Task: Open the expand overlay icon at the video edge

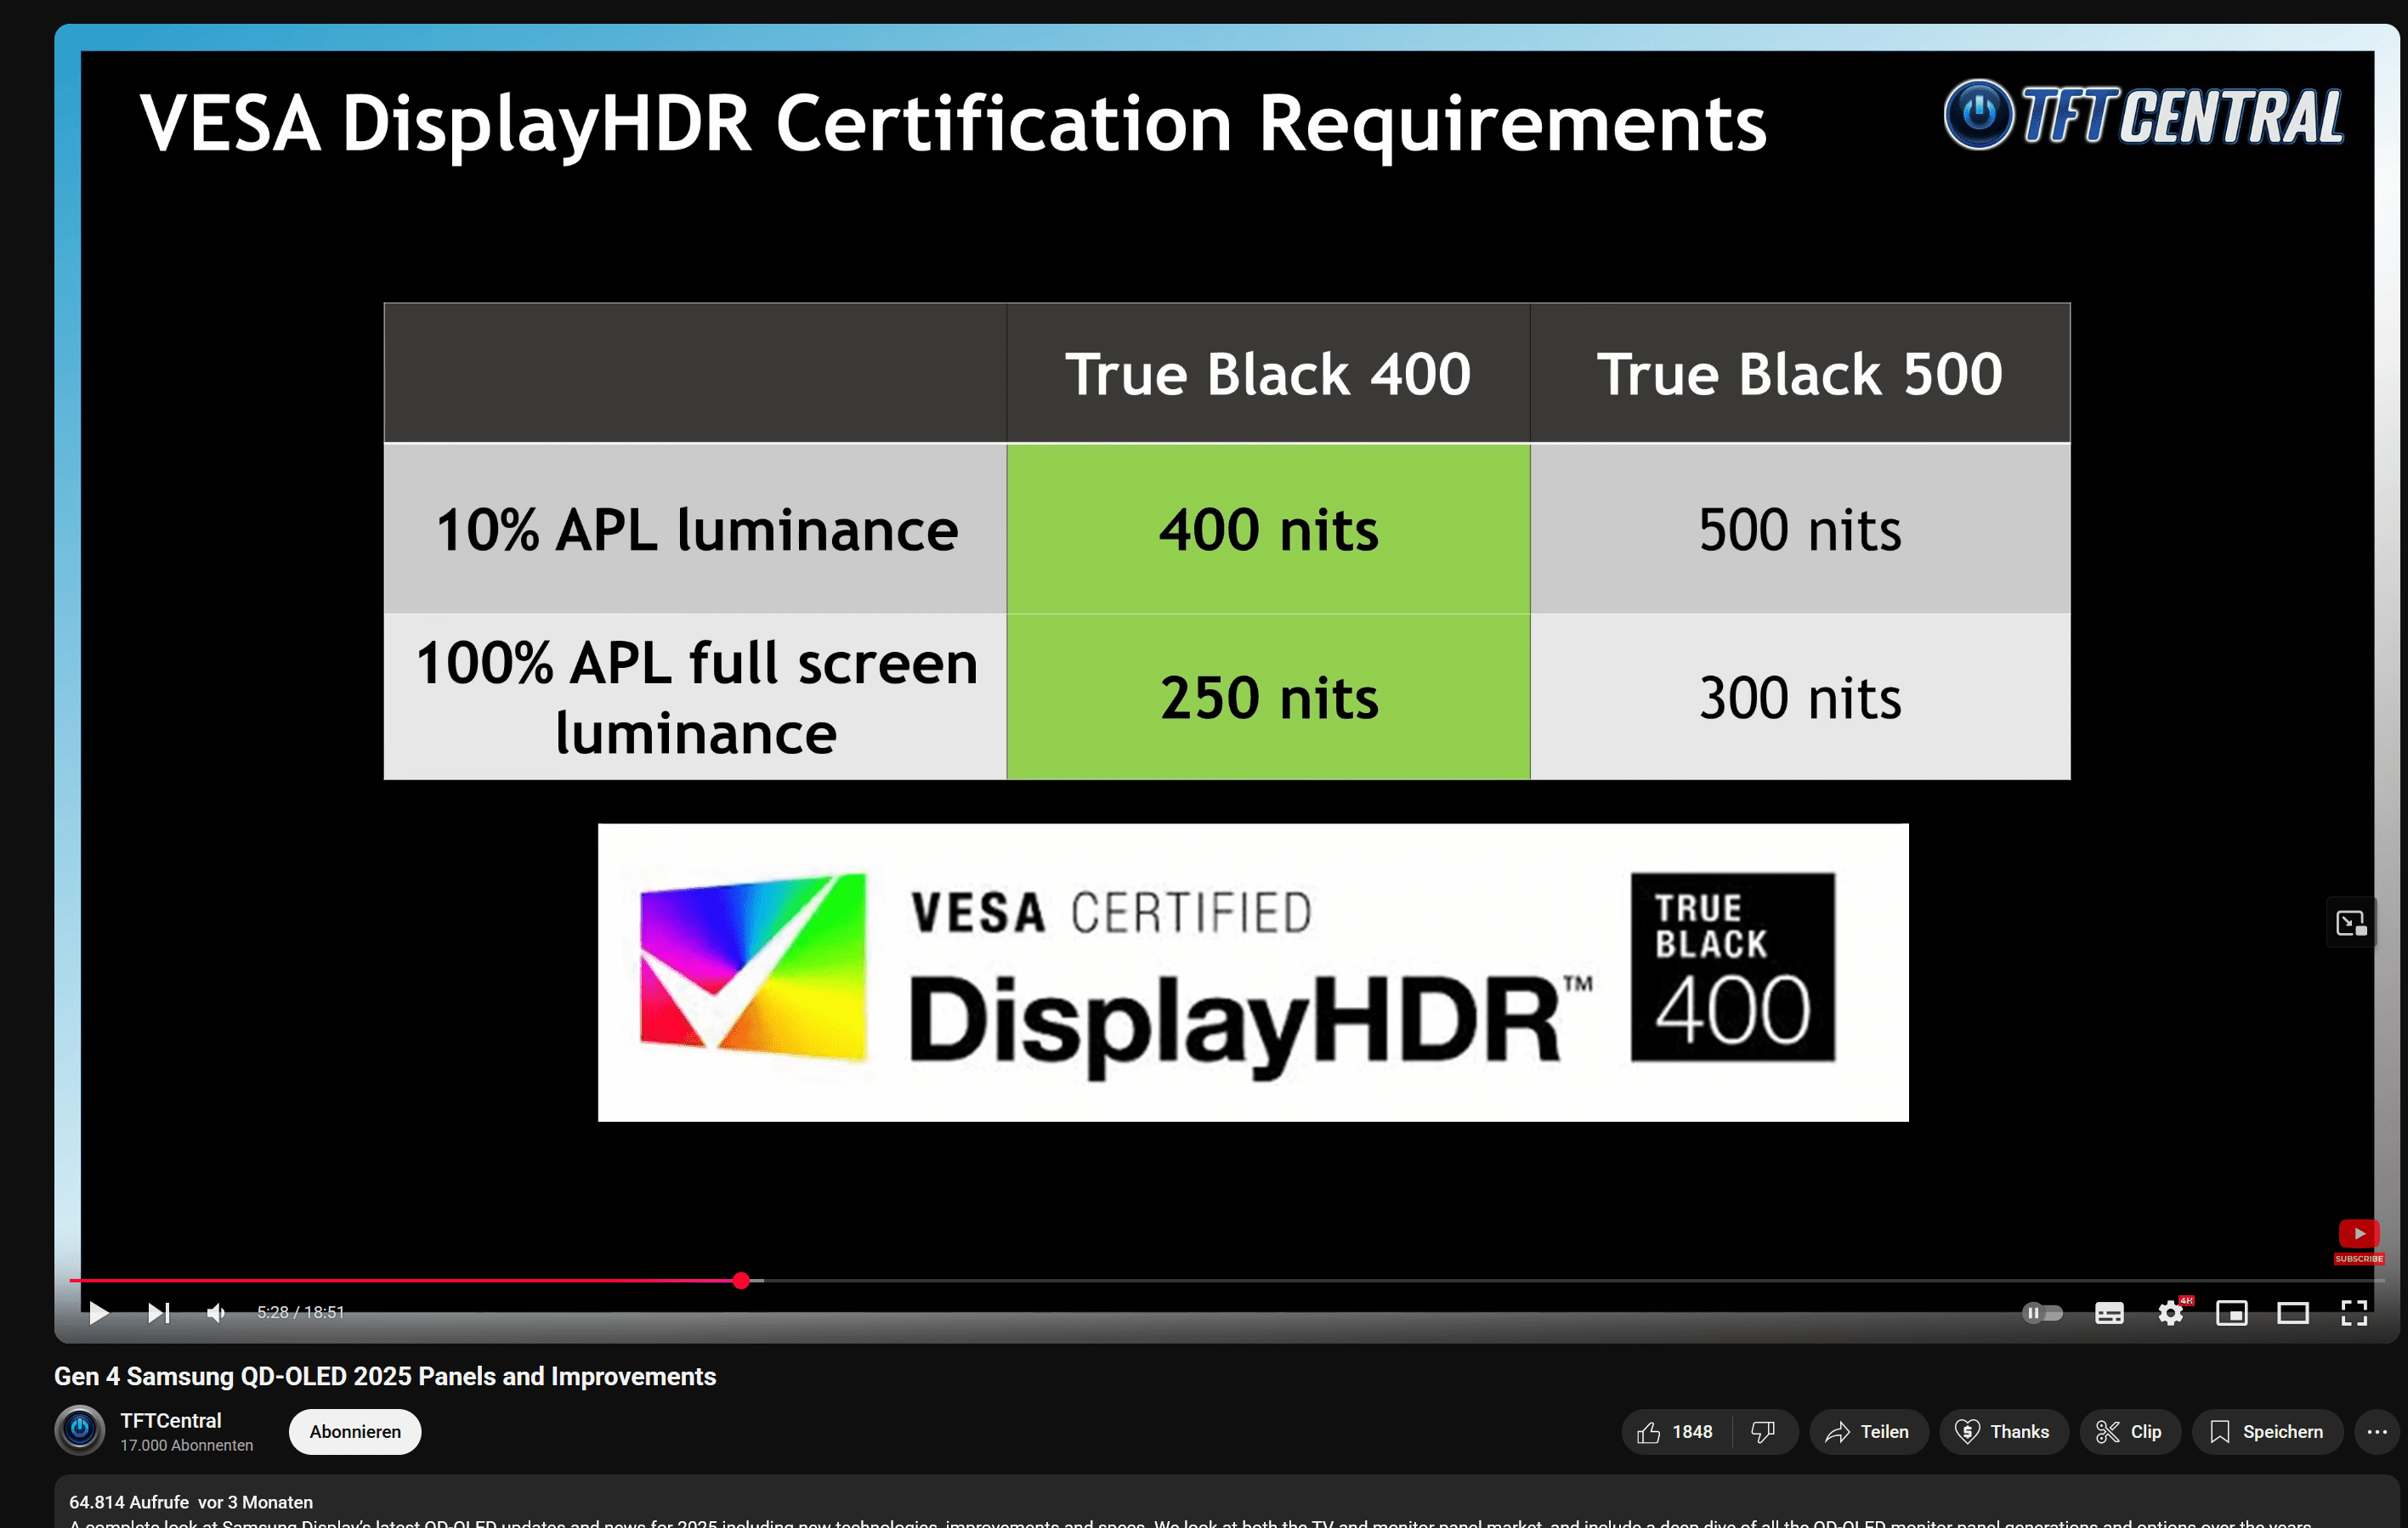Action: coord(2351,923)
